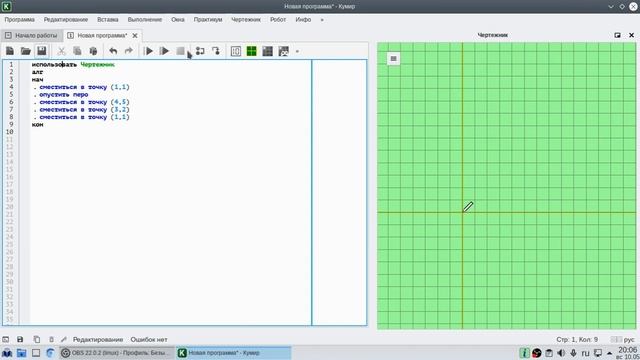Clear console with the trash icon
The height and width of the screenshot is (360, 640).
point(51,340)
